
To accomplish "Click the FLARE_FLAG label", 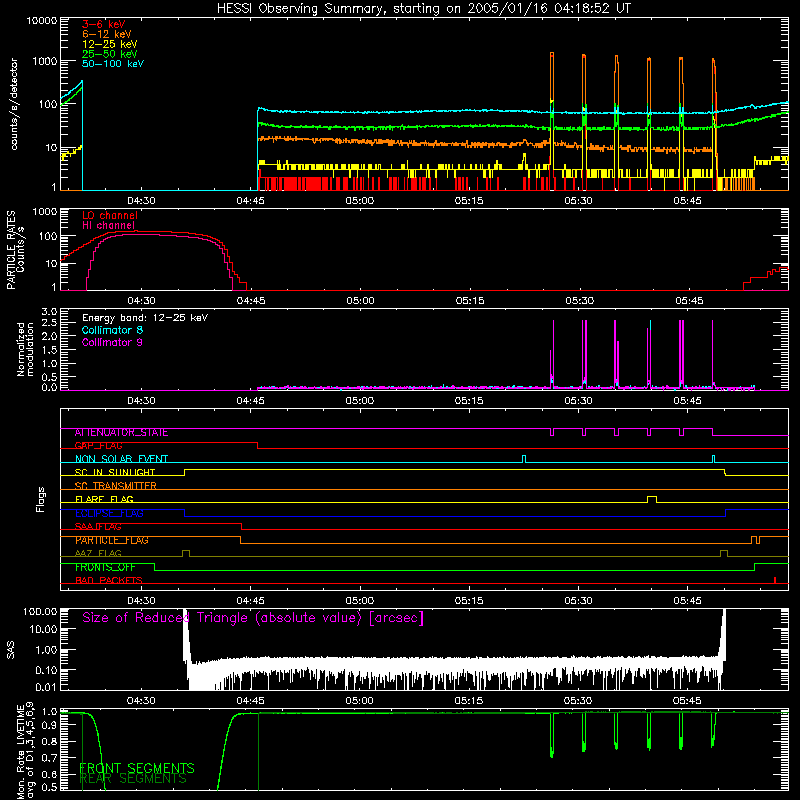I will 104,499.
